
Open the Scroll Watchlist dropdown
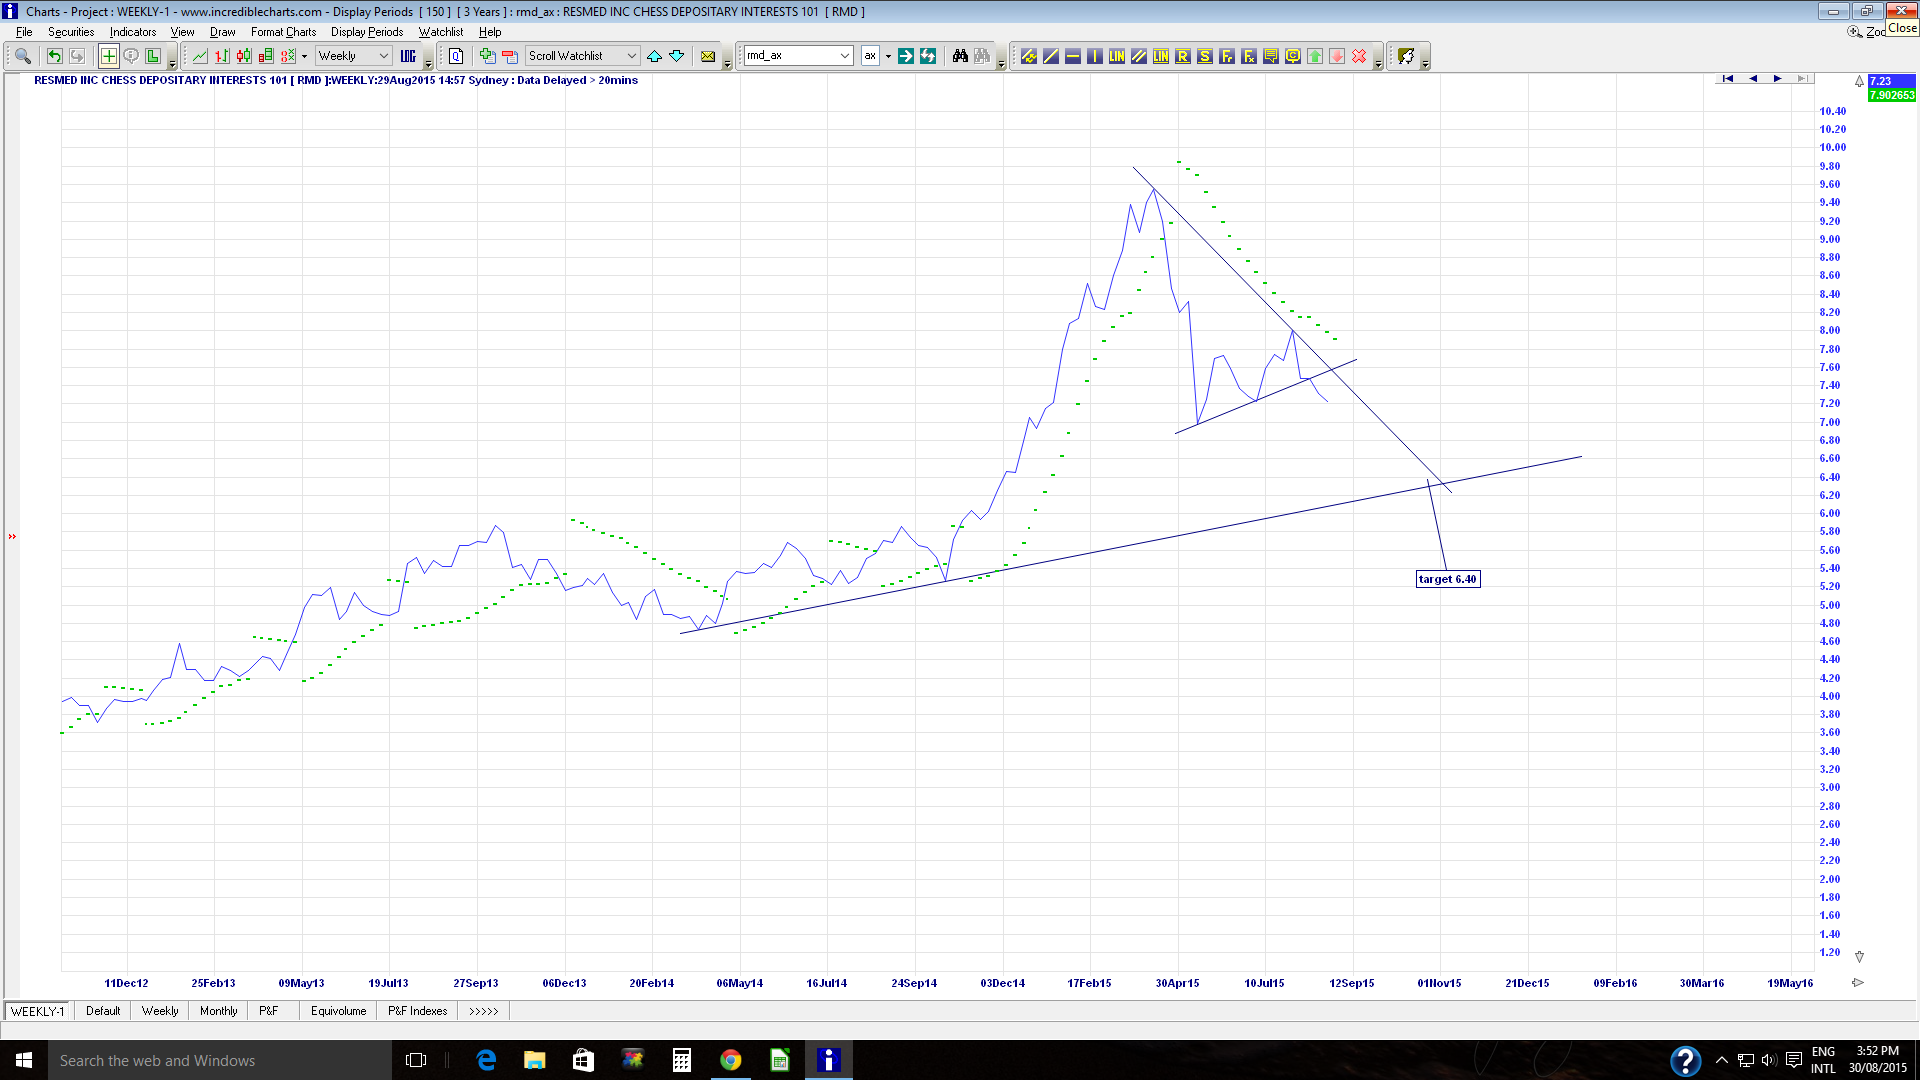tap(582, 56)
